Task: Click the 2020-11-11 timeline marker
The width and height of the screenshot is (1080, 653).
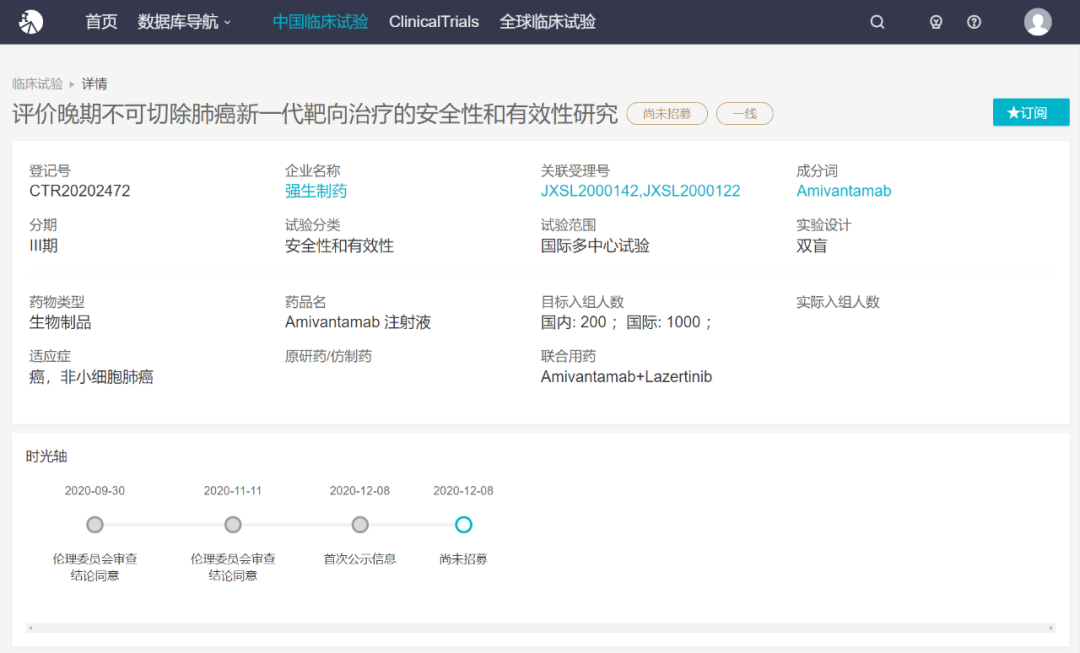Action: pyautogui.click(x=233, y=525)
